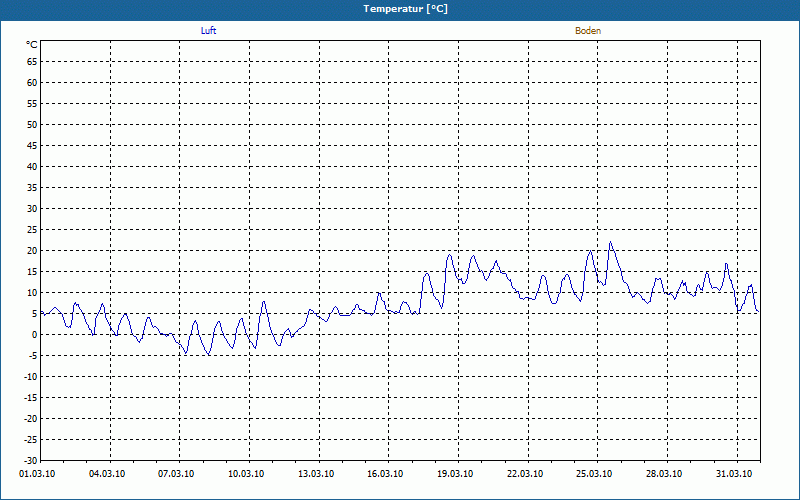Screen dimensions: 800x500
Task: Select the -30 y-axis value
Action: tap(31, 460)
